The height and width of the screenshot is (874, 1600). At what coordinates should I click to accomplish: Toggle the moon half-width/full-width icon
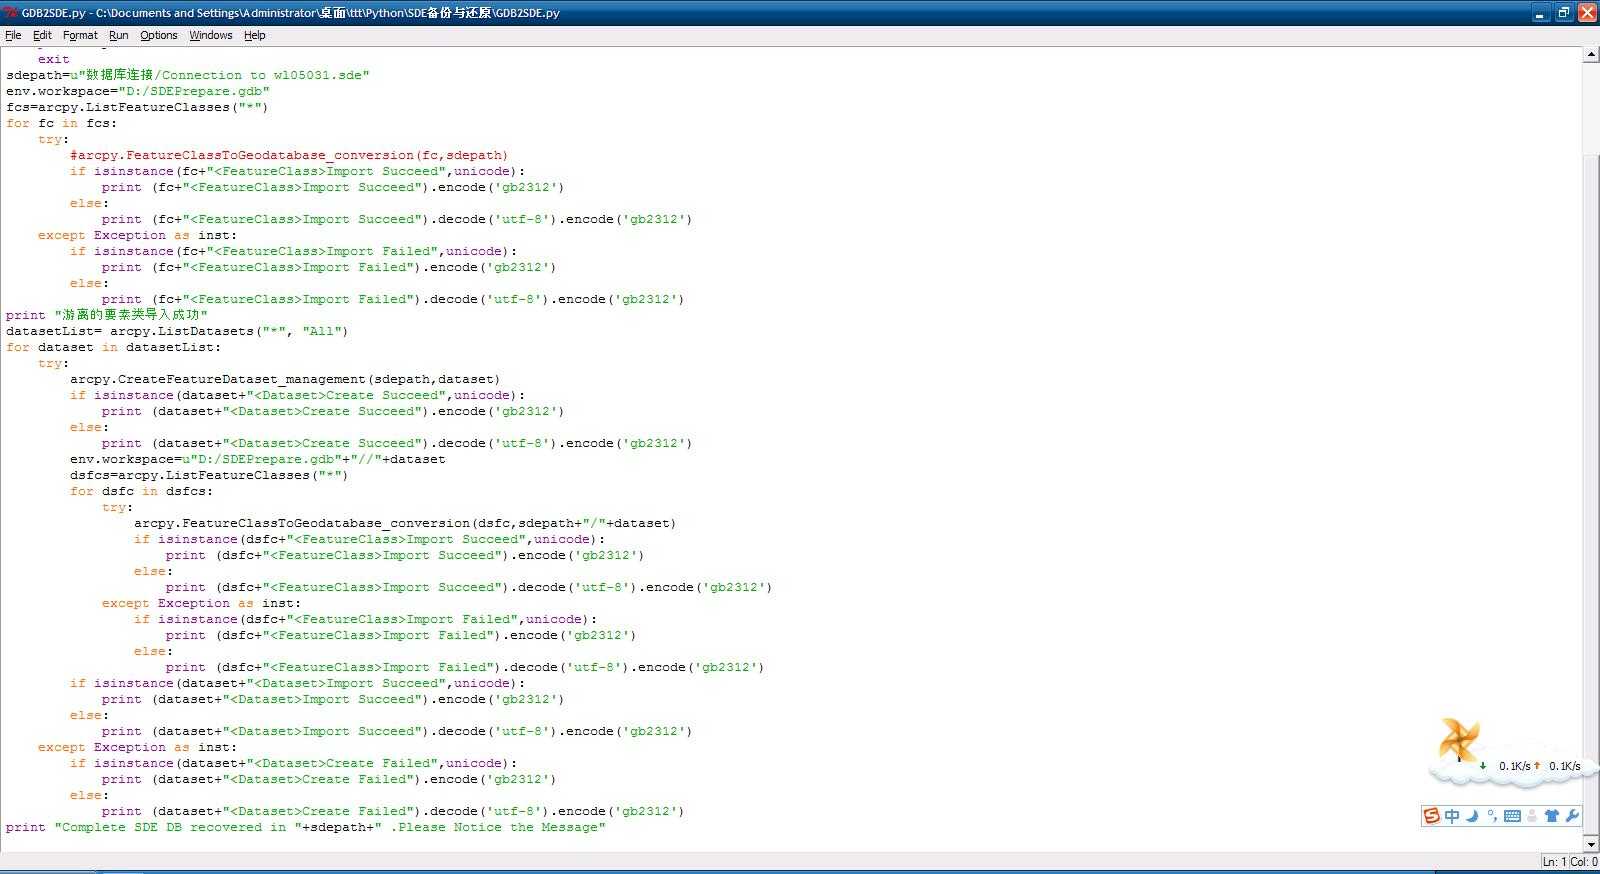coord(1472,816)
